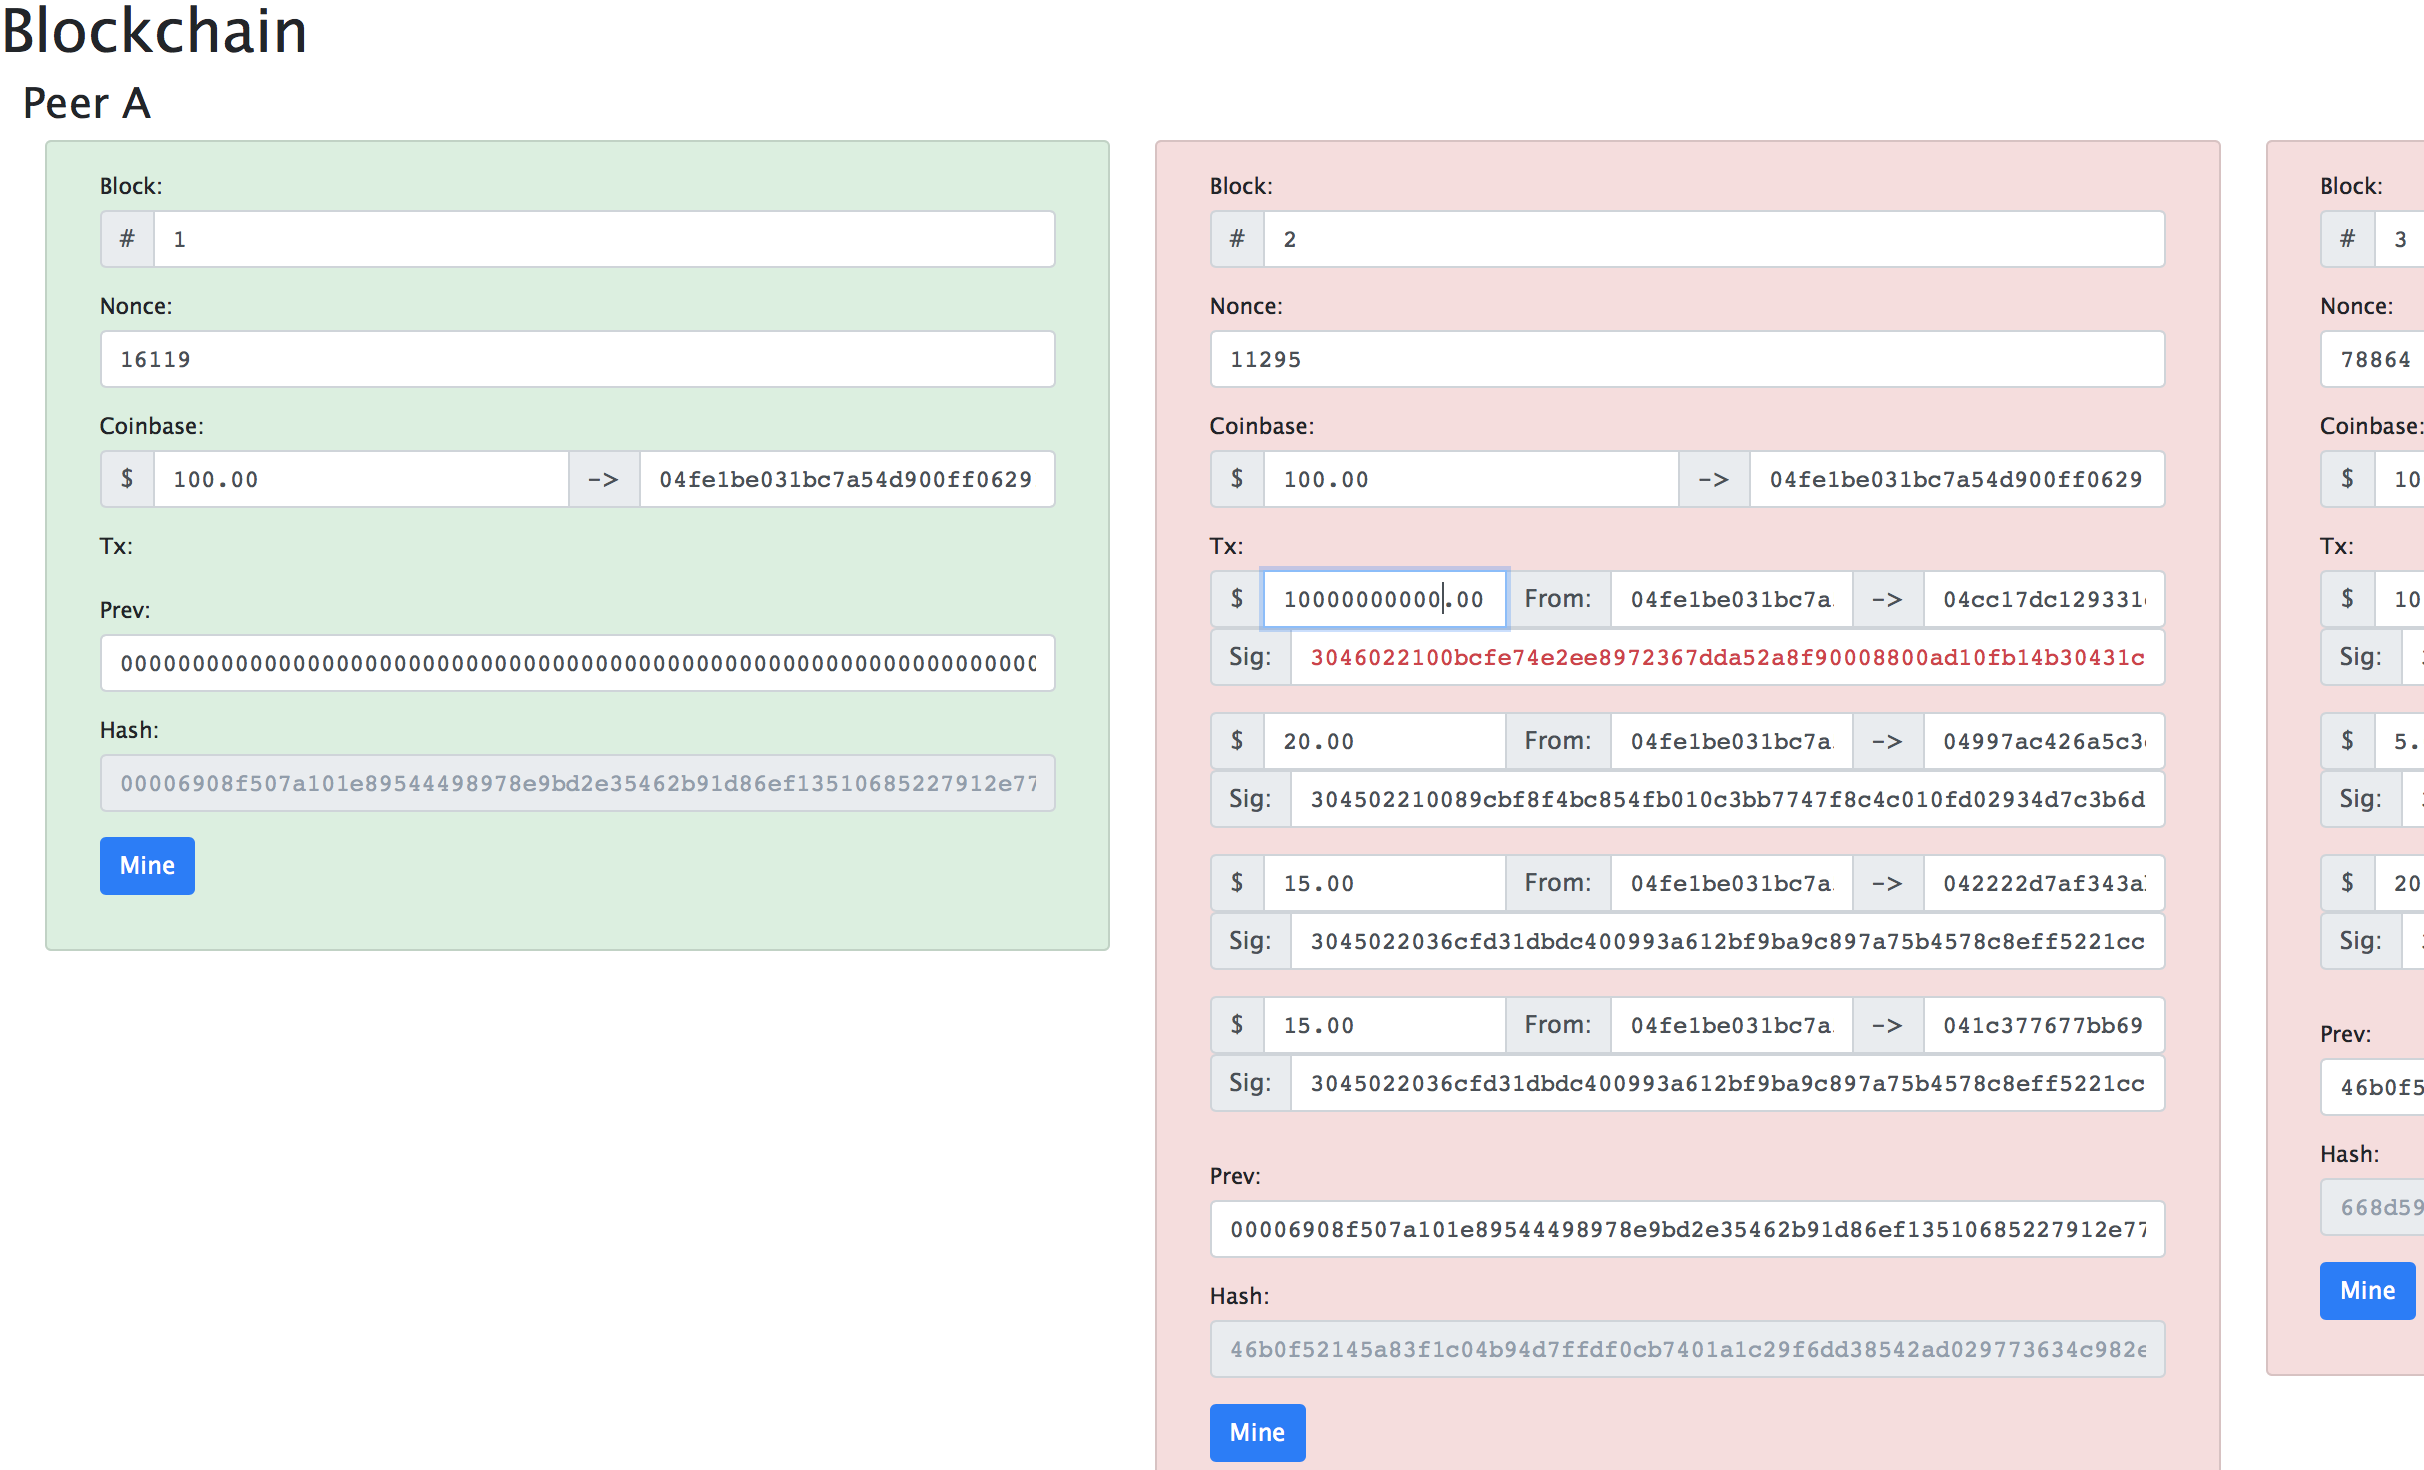
Task: Edit From address of 041c377677bb69 transaction
Action: 1732,1025
